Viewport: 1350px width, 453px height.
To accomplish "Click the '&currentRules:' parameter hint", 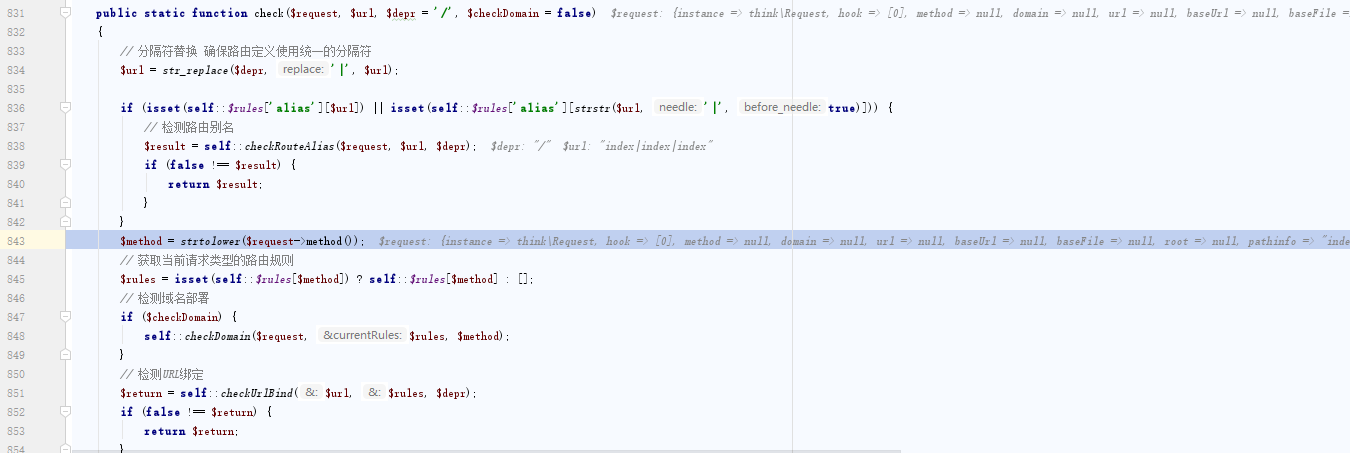I will [x=361, y=336].
